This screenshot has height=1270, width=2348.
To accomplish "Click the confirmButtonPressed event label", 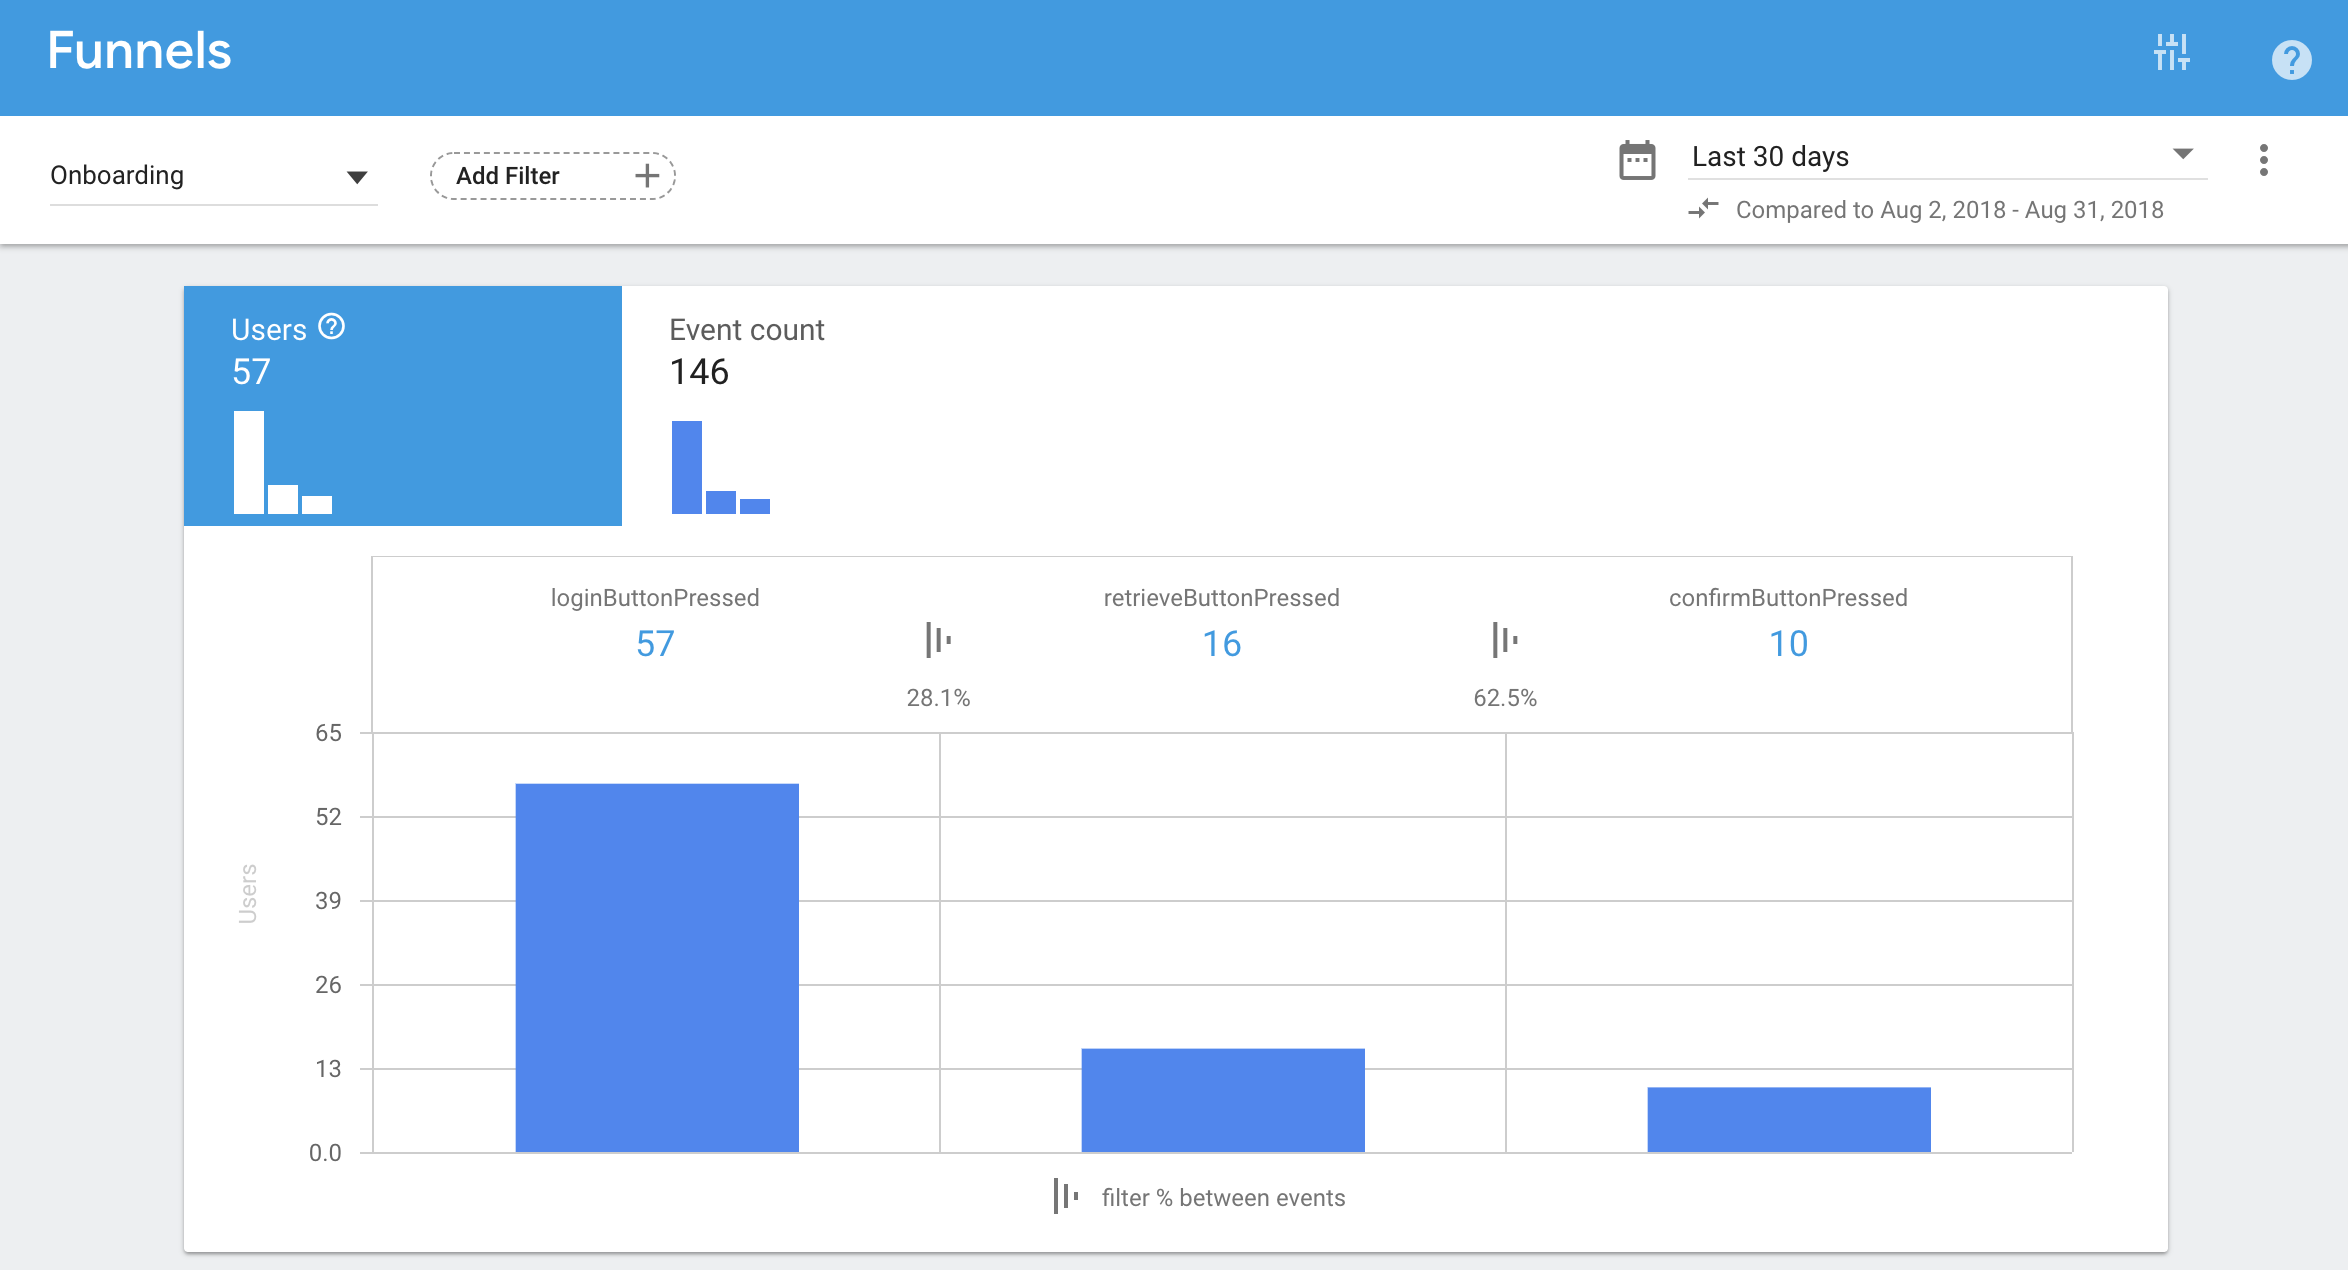I will 1788,598.
